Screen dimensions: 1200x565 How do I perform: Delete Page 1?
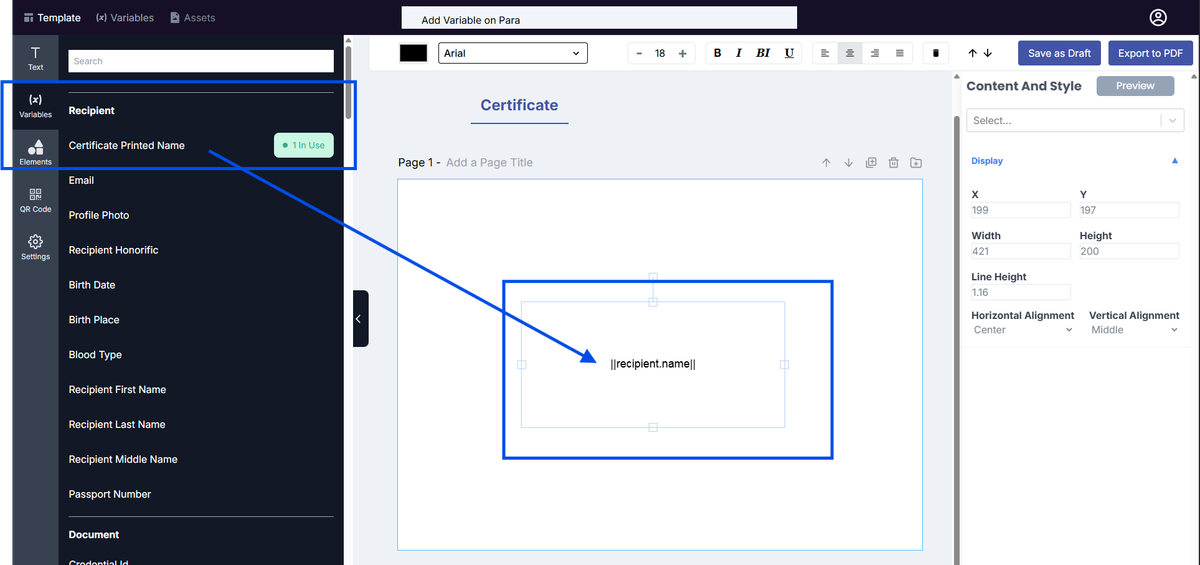894,162
